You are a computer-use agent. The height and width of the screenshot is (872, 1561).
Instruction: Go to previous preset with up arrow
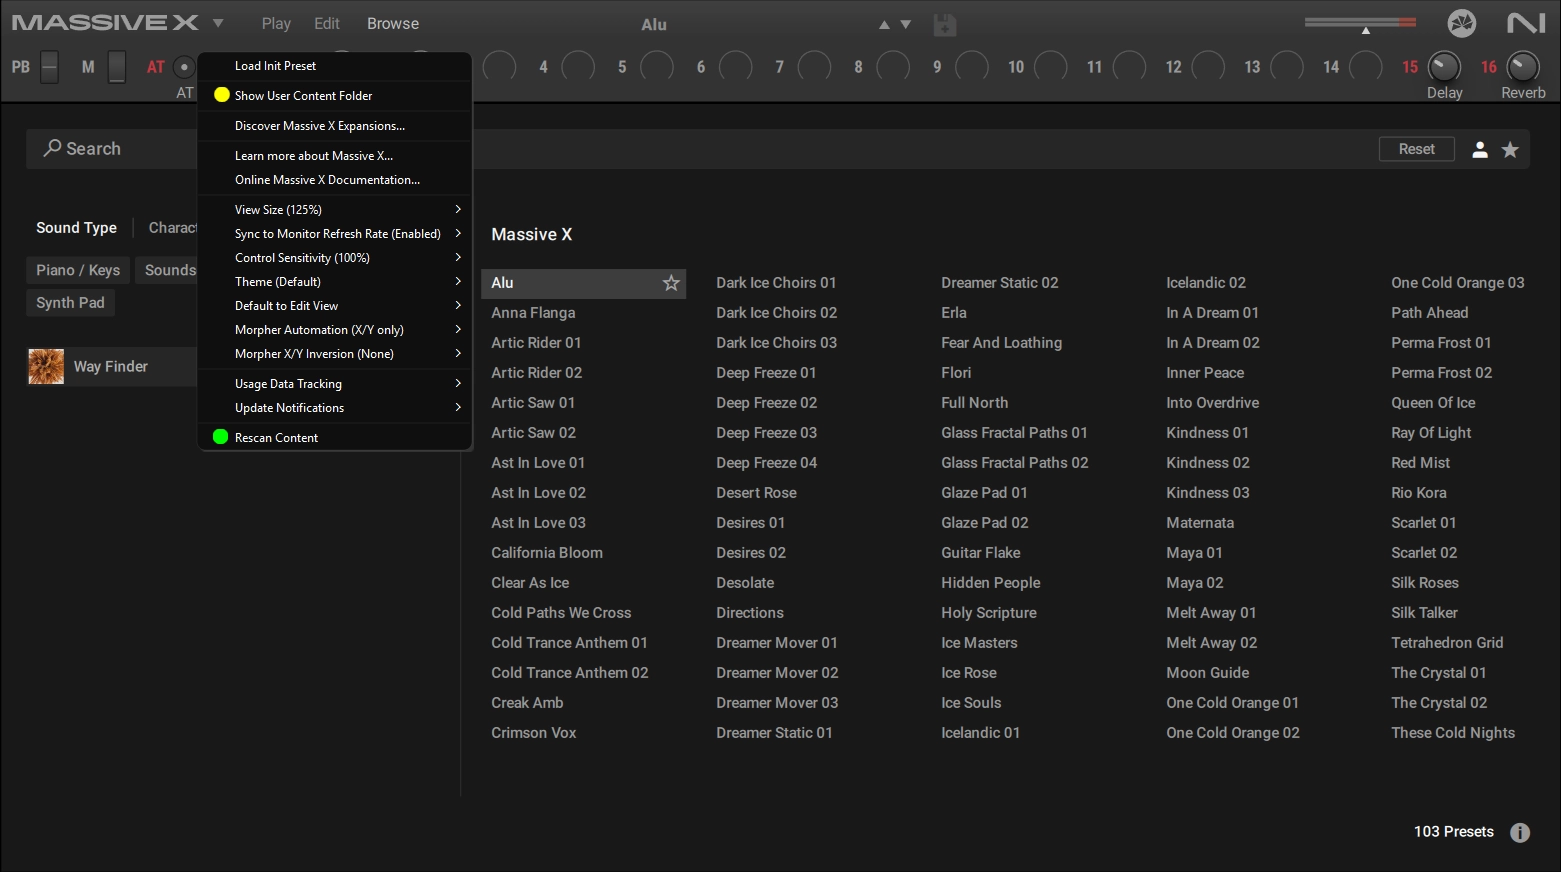884,24
